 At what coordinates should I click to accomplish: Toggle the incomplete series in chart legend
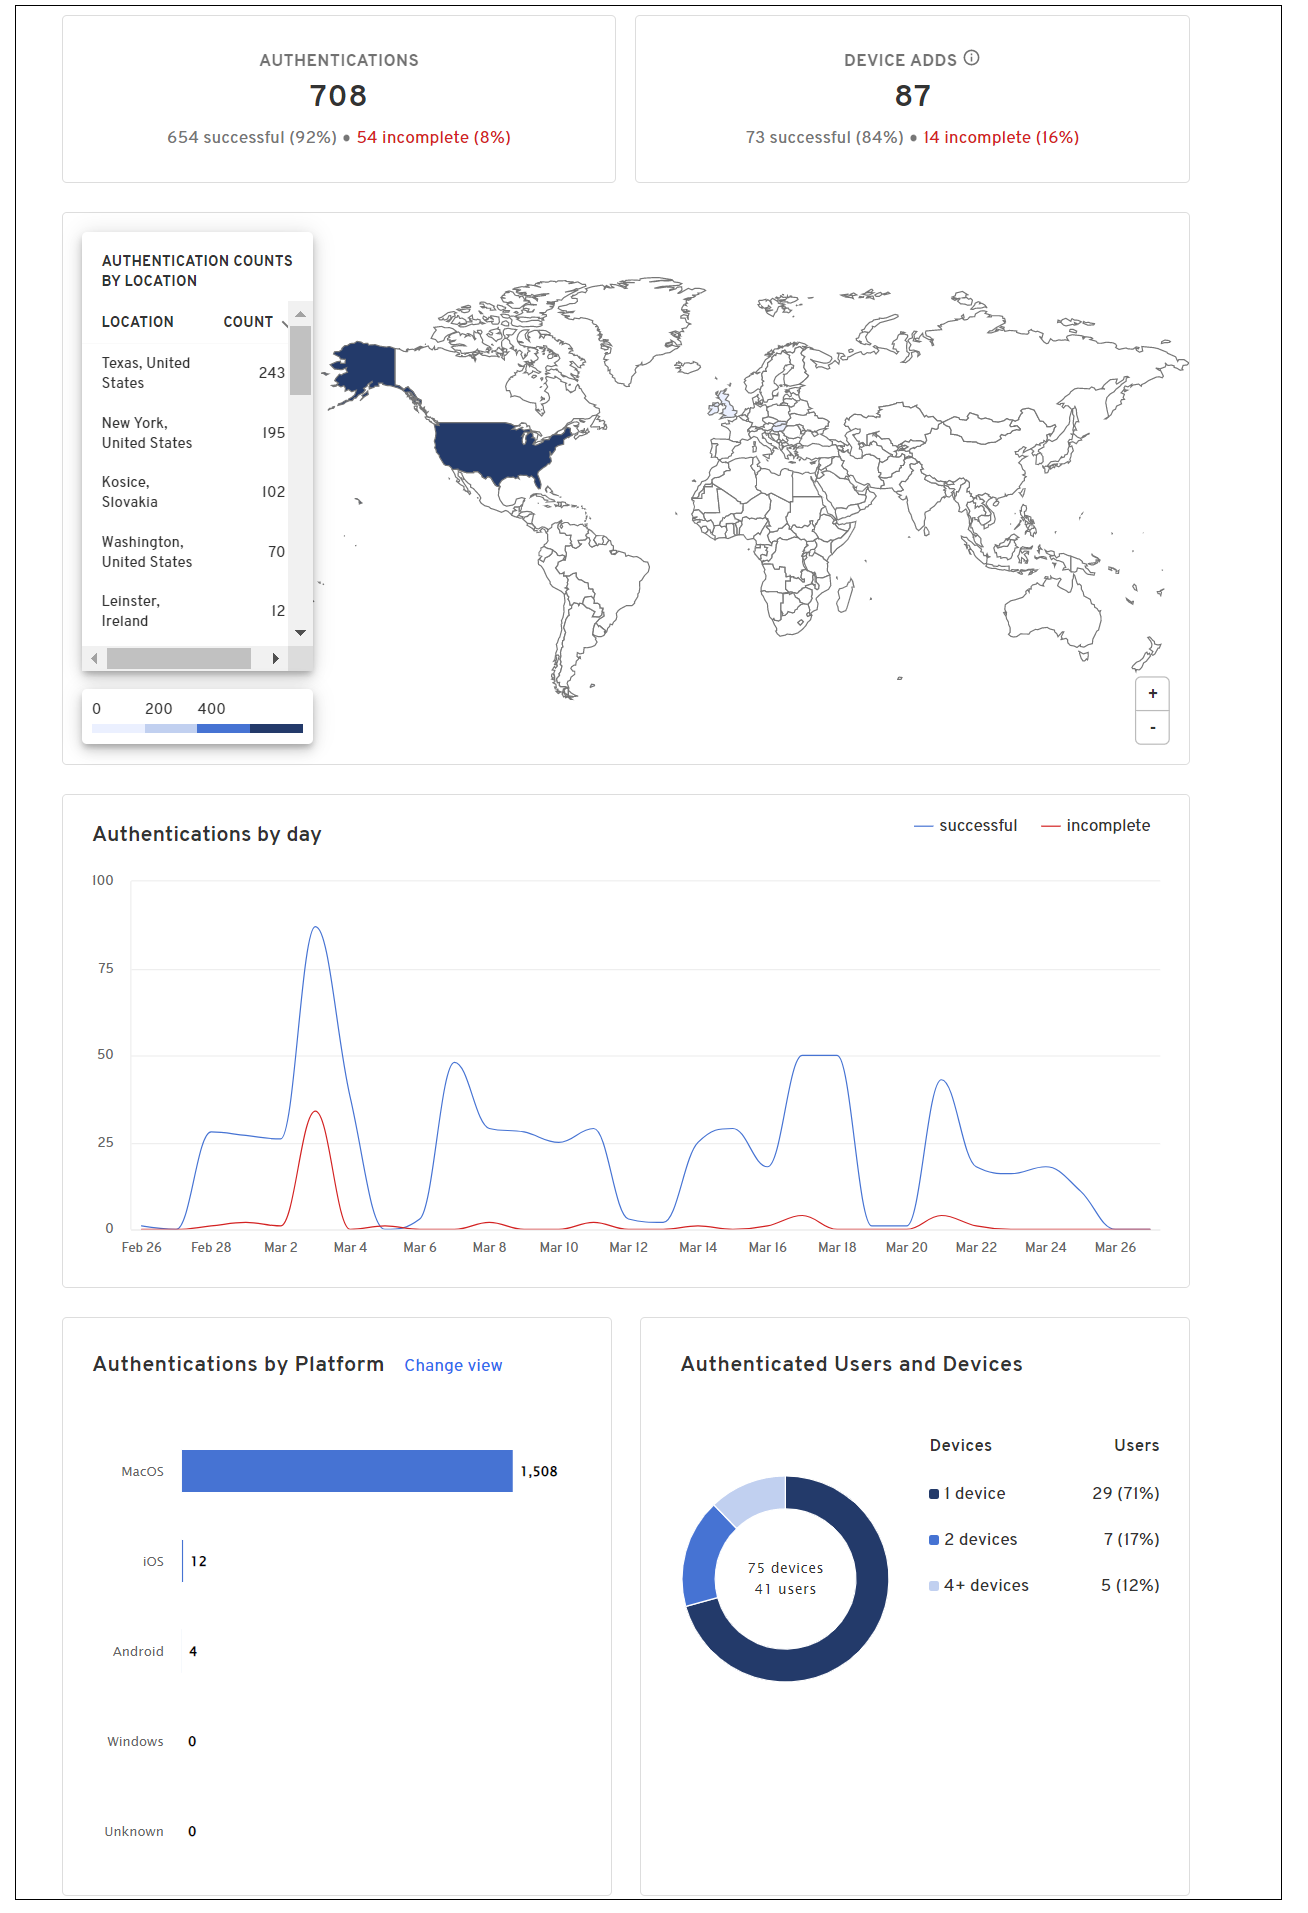[x=1096, y=826]
